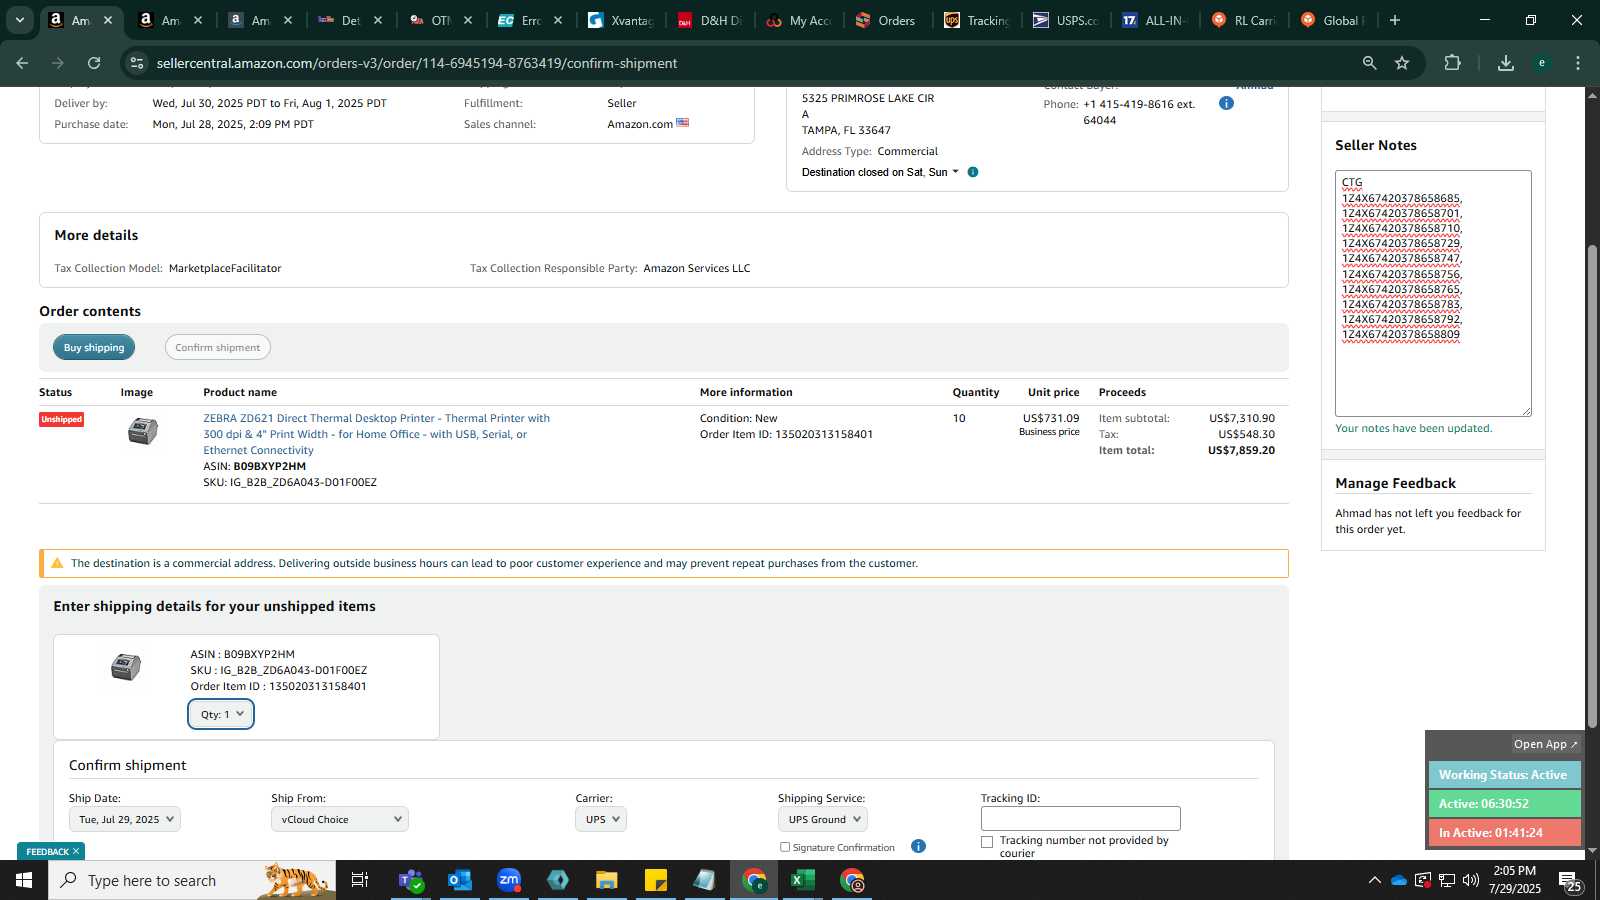Switch to the Xvantage tab
Viewport: 1600px width, 900px height.
pyautogui.click(x=620, y=20)
